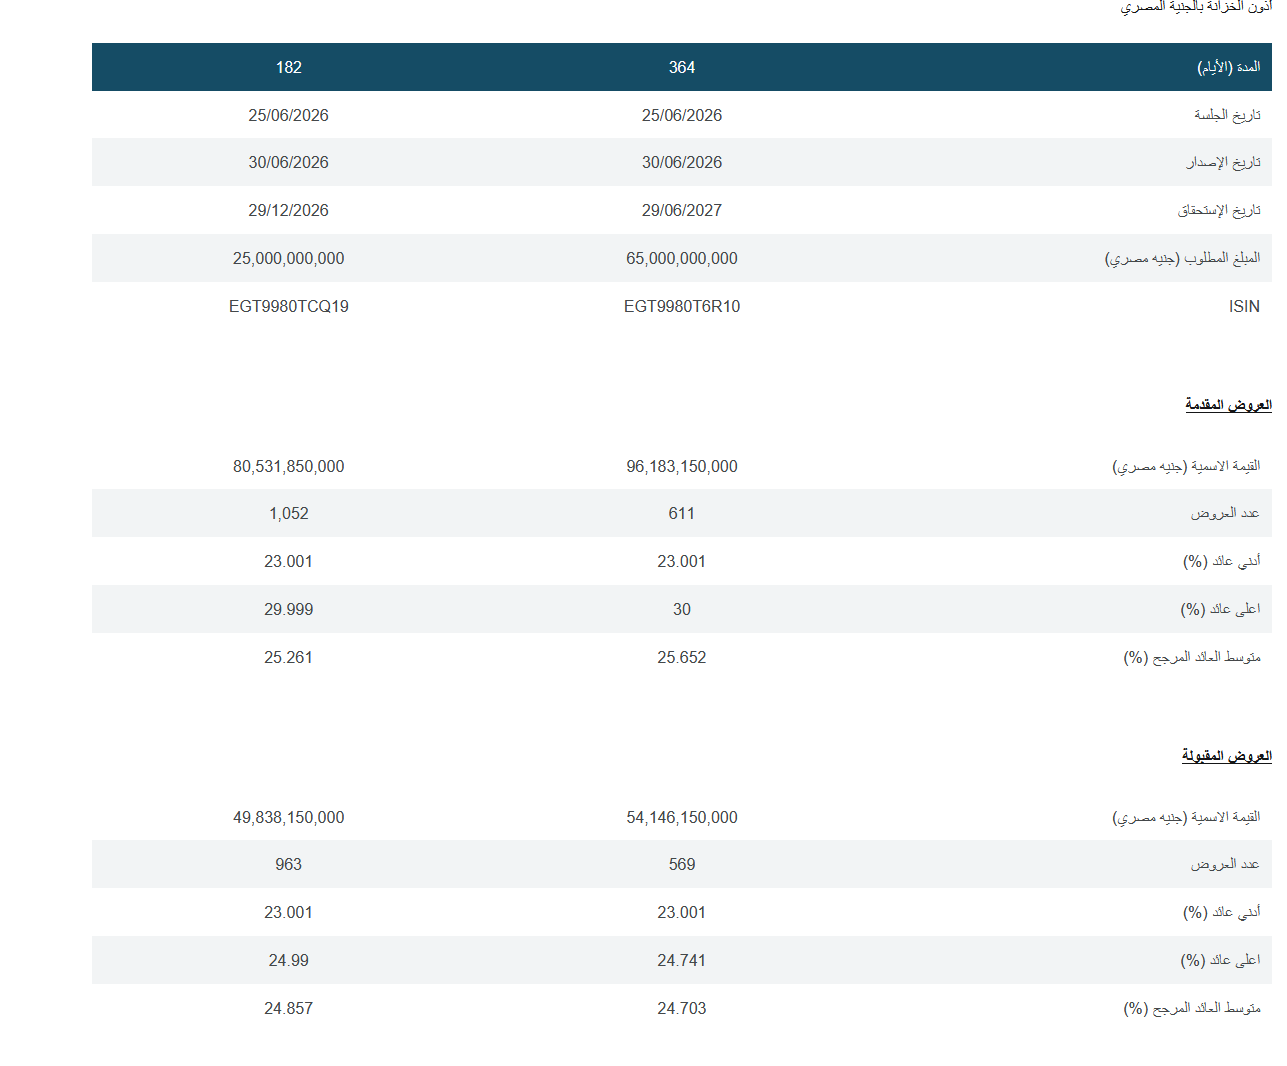Image resolution: width=1287 pixels, height=1066 pixels.
Task: Select submitted bids count 1,052
Action: pos(289,513)
